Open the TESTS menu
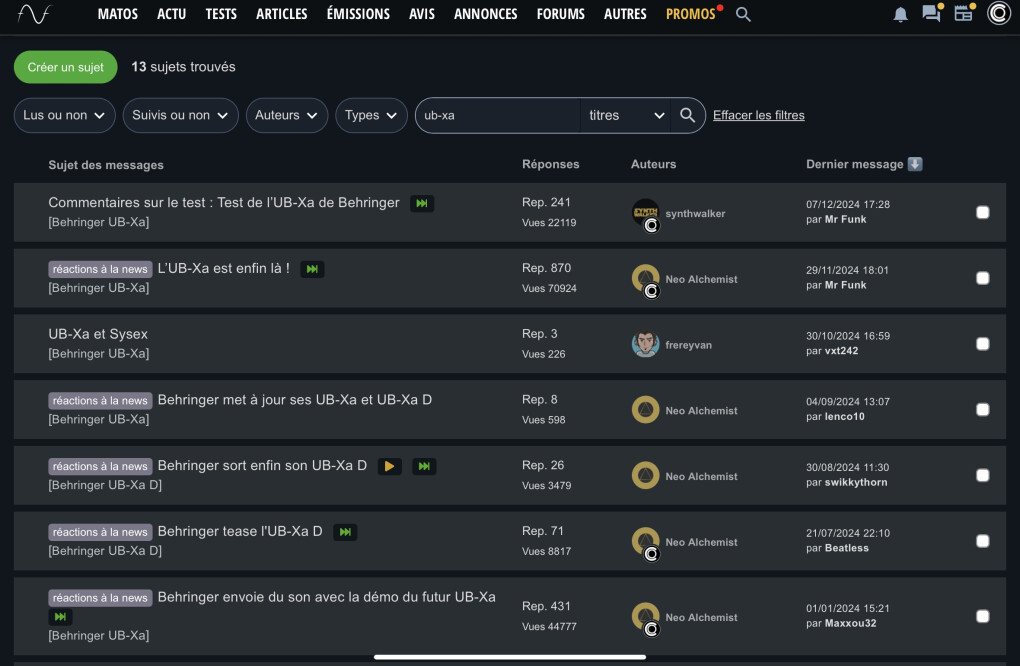The image size is (1020, 666). [x=221, y=14]
